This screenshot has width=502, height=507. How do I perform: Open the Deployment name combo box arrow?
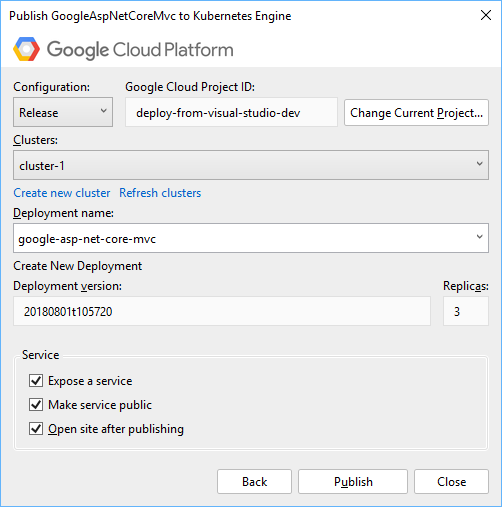tap(479, 237)
